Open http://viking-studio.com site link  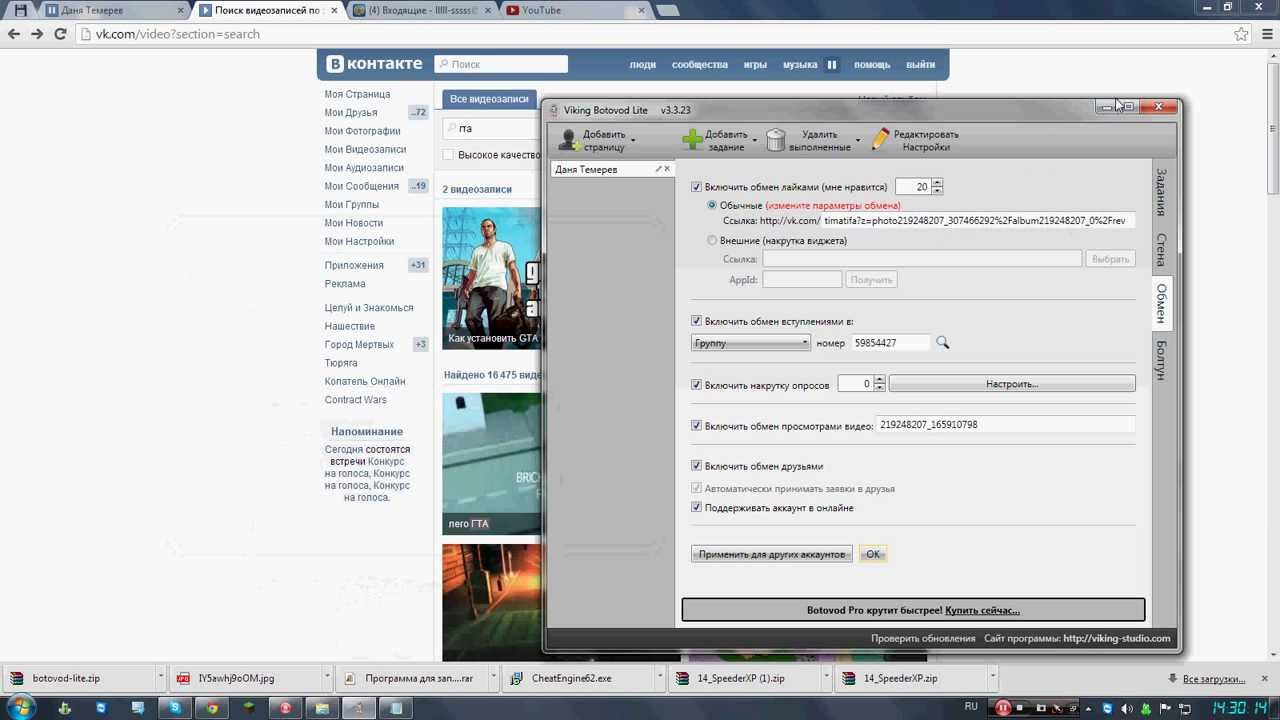point(1116,638)
